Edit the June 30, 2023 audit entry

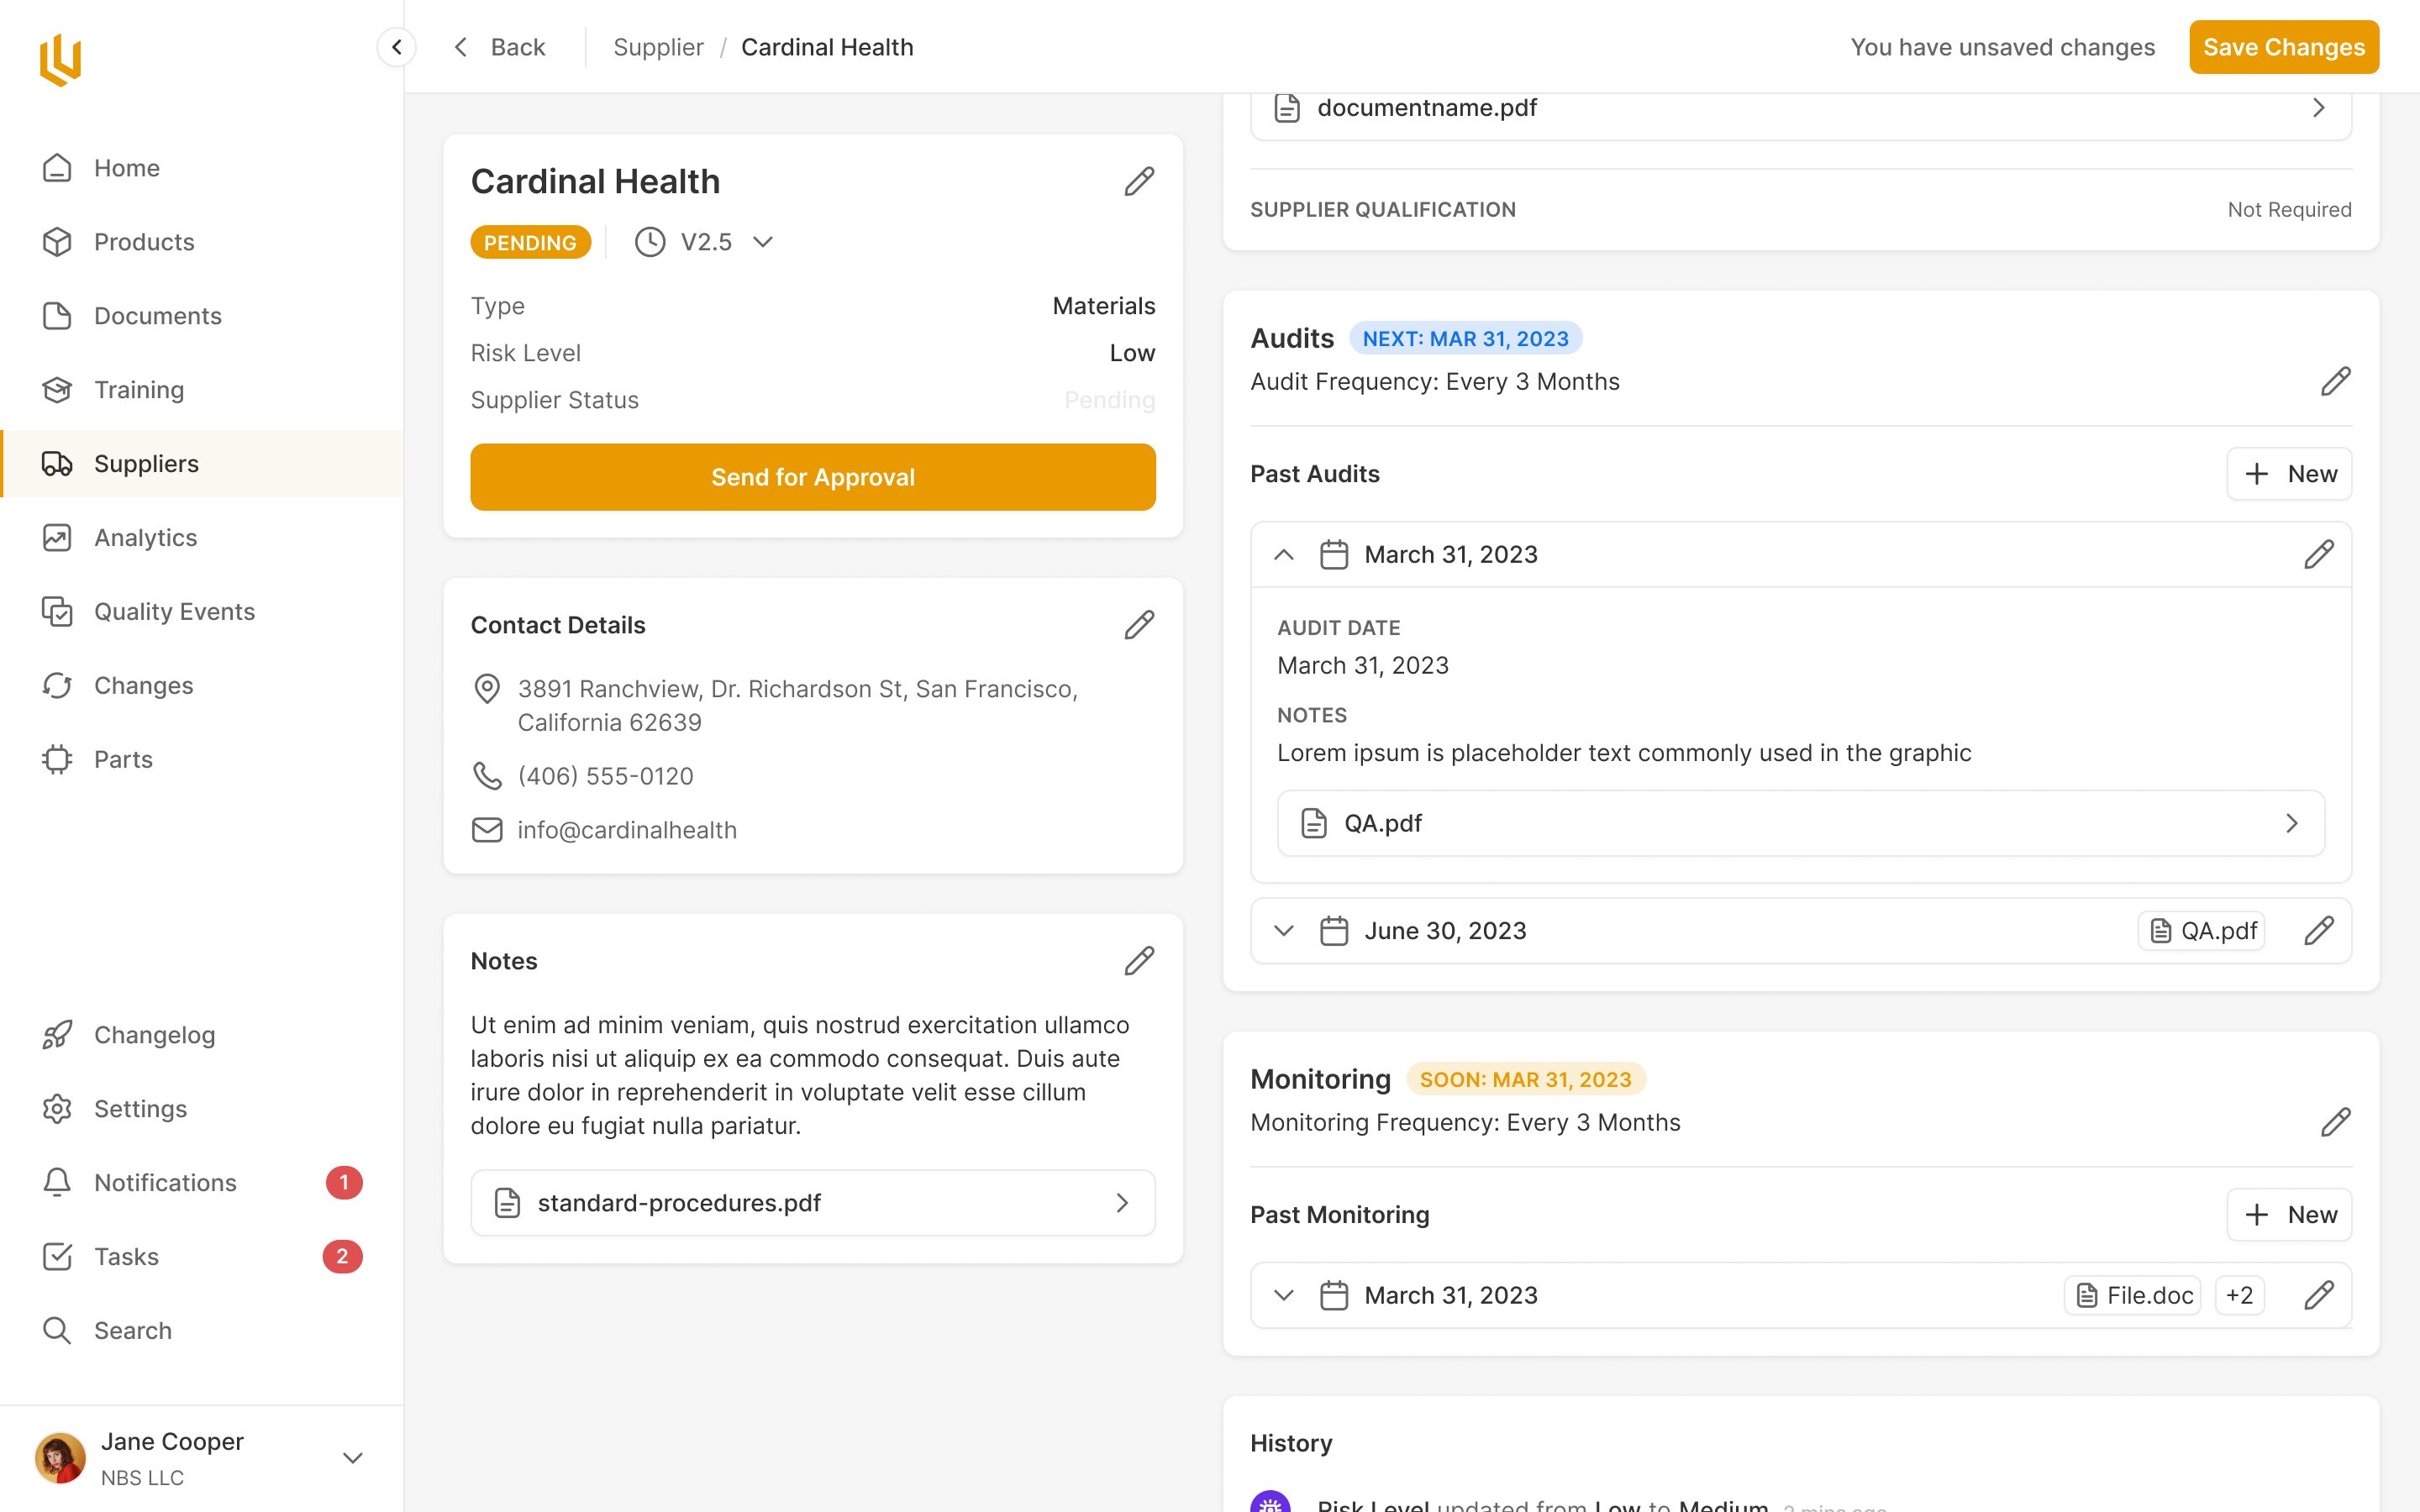[x=2318, y=931]
